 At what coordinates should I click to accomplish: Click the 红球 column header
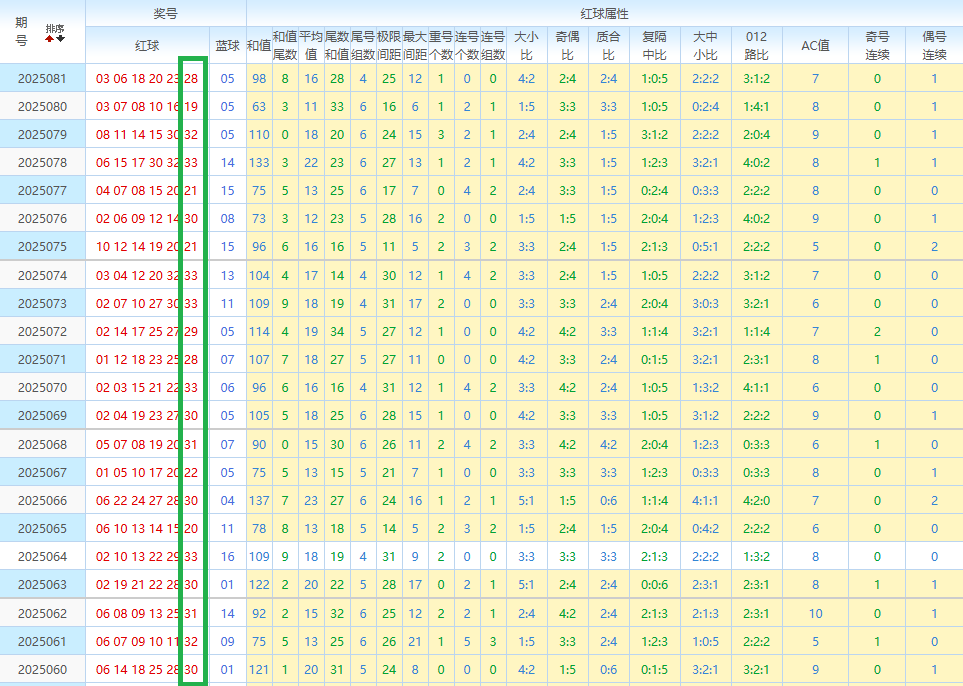pyautogui.click(x=147, y=45)
